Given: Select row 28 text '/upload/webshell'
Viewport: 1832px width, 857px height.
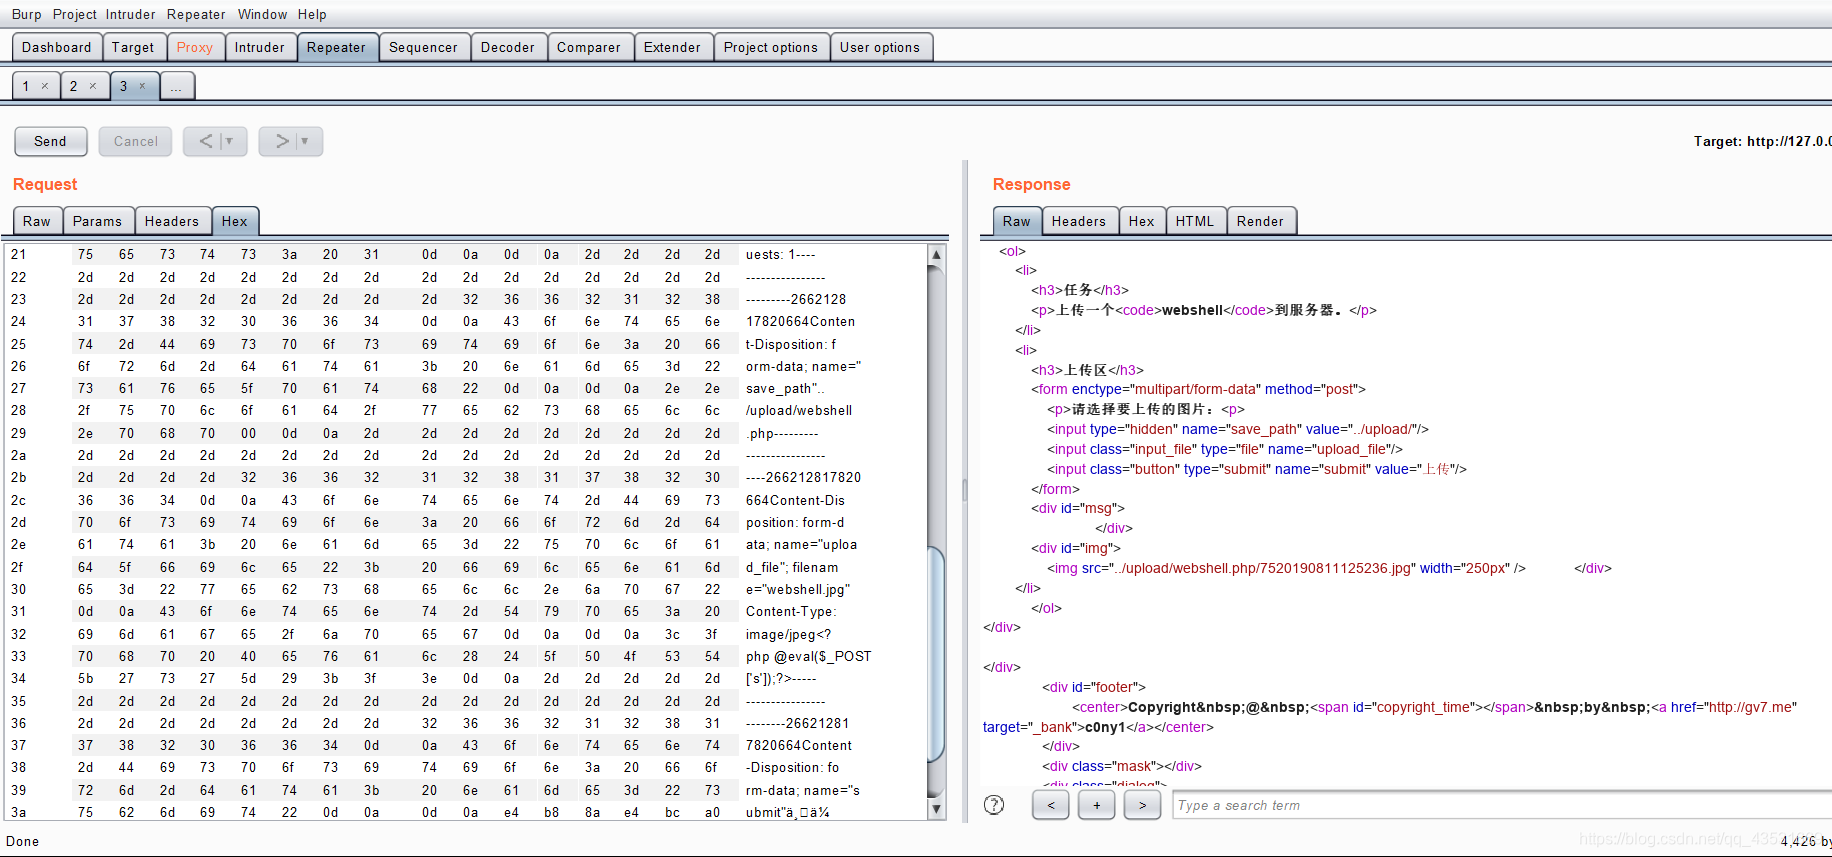Looking at the screenshot, I should click(799, 410).
